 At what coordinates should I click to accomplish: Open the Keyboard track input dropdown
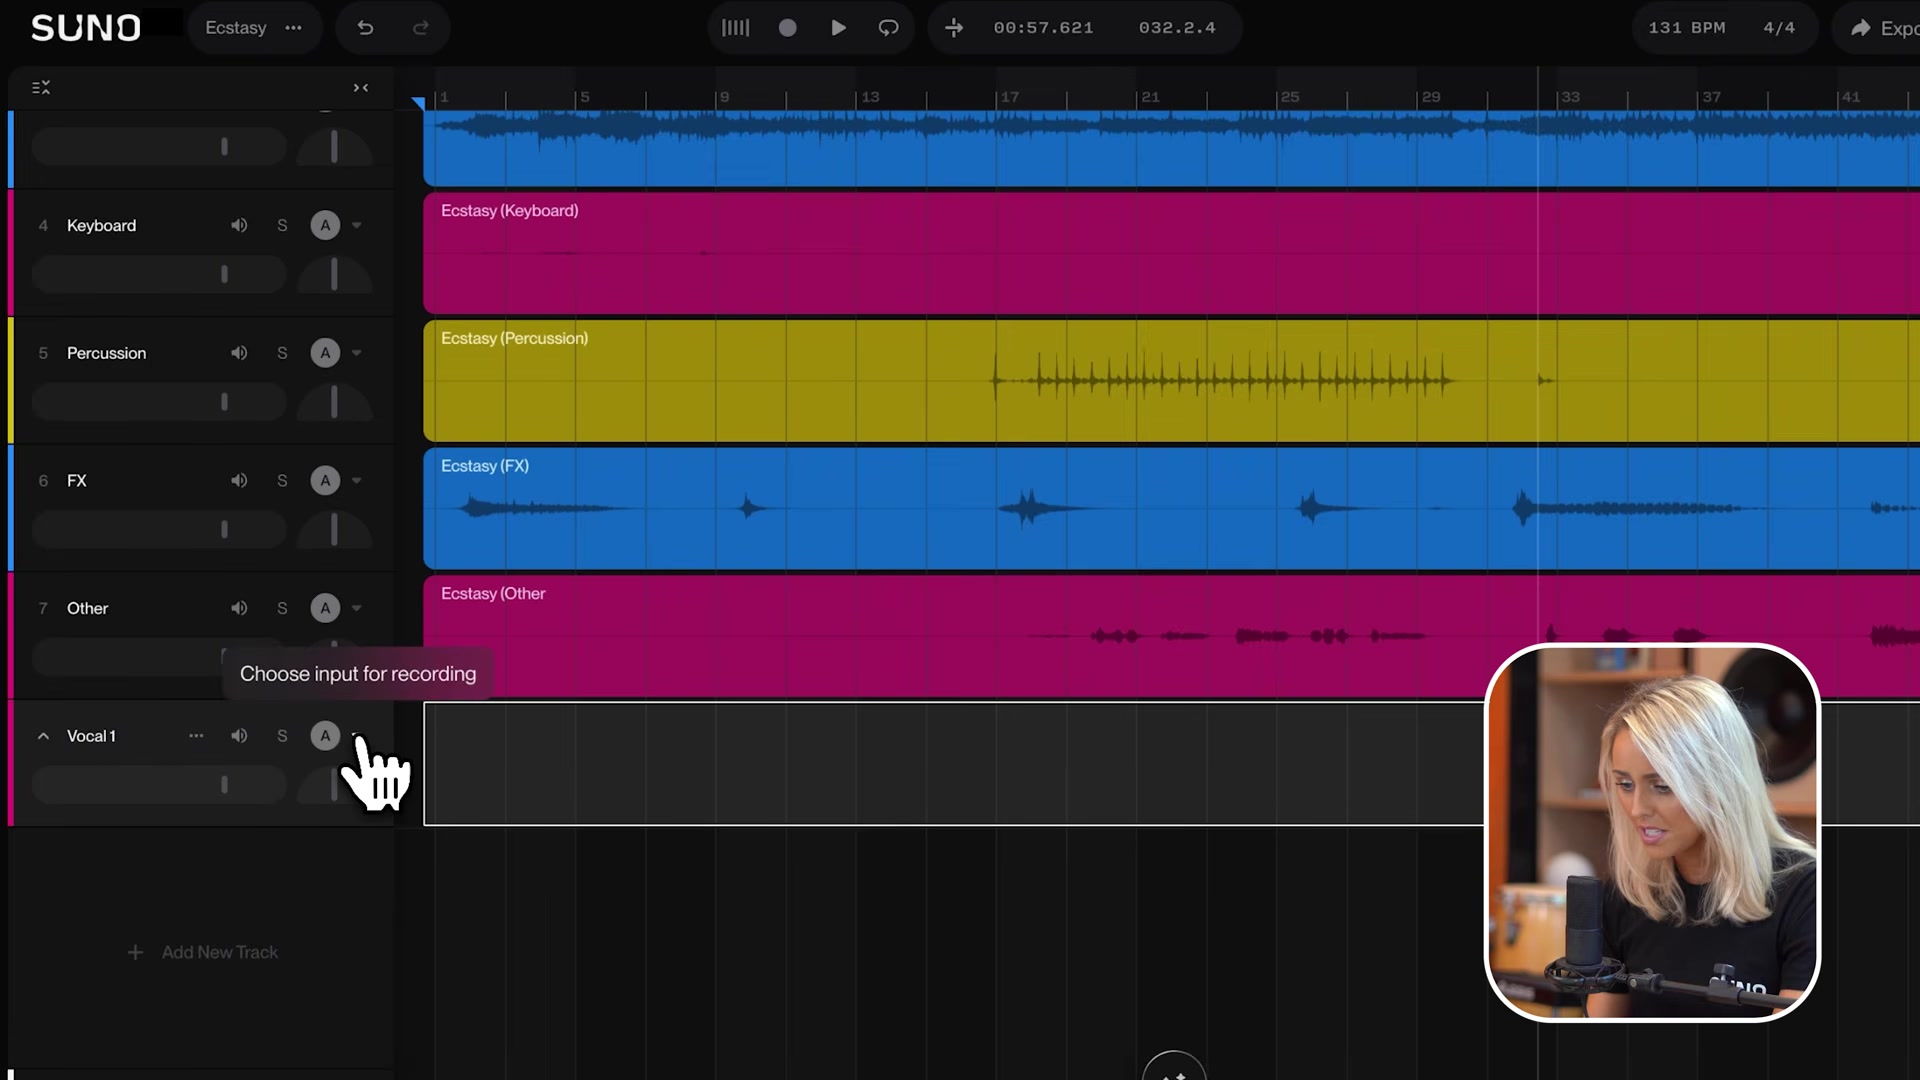[x=357, y=225]
